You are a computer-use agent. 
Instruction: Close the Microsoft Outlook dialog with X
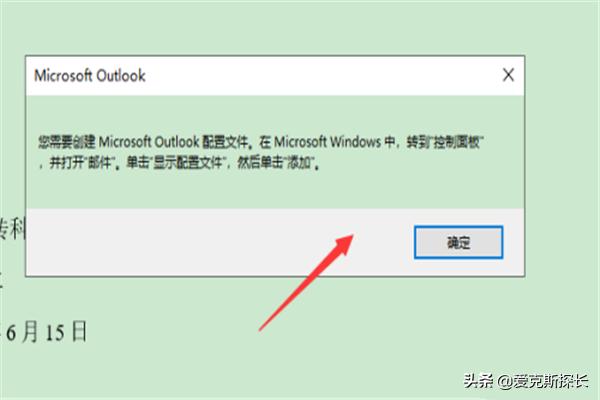tap(508, 75)
